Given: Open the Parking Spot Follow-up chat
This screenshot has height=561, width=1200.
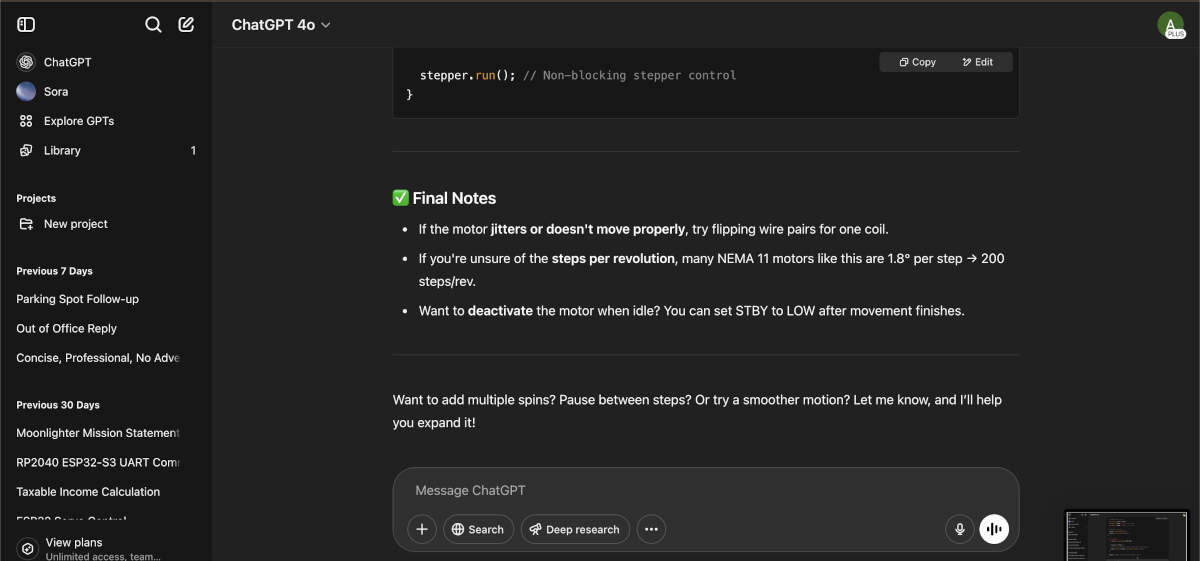Looking at the screenshot, I should click(106, 299).
